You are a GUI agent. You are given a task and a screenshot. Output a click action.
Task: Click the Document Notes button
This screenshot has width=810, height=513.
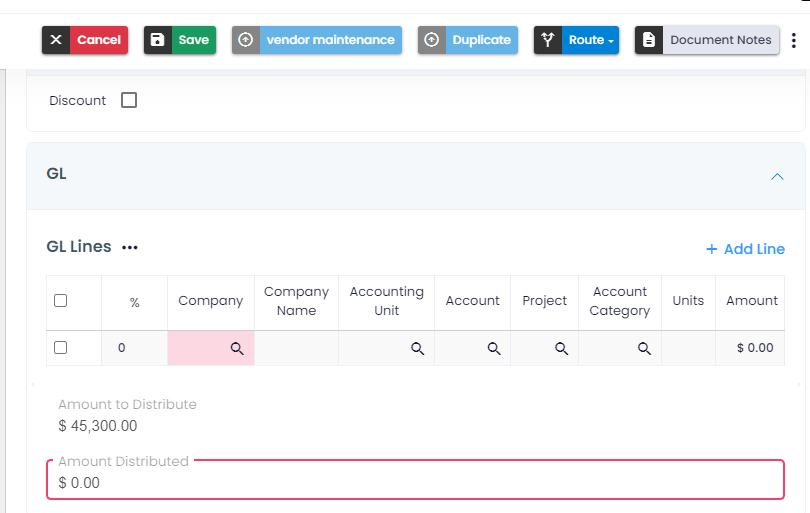coord(707,40)
